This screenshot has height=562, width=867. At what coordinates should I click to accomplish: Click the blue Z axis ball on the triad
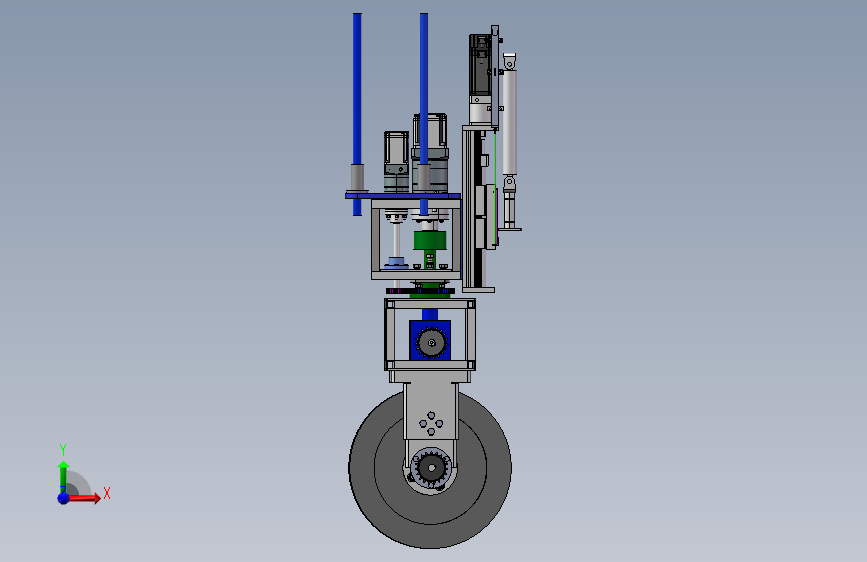[x=63, y=498]
